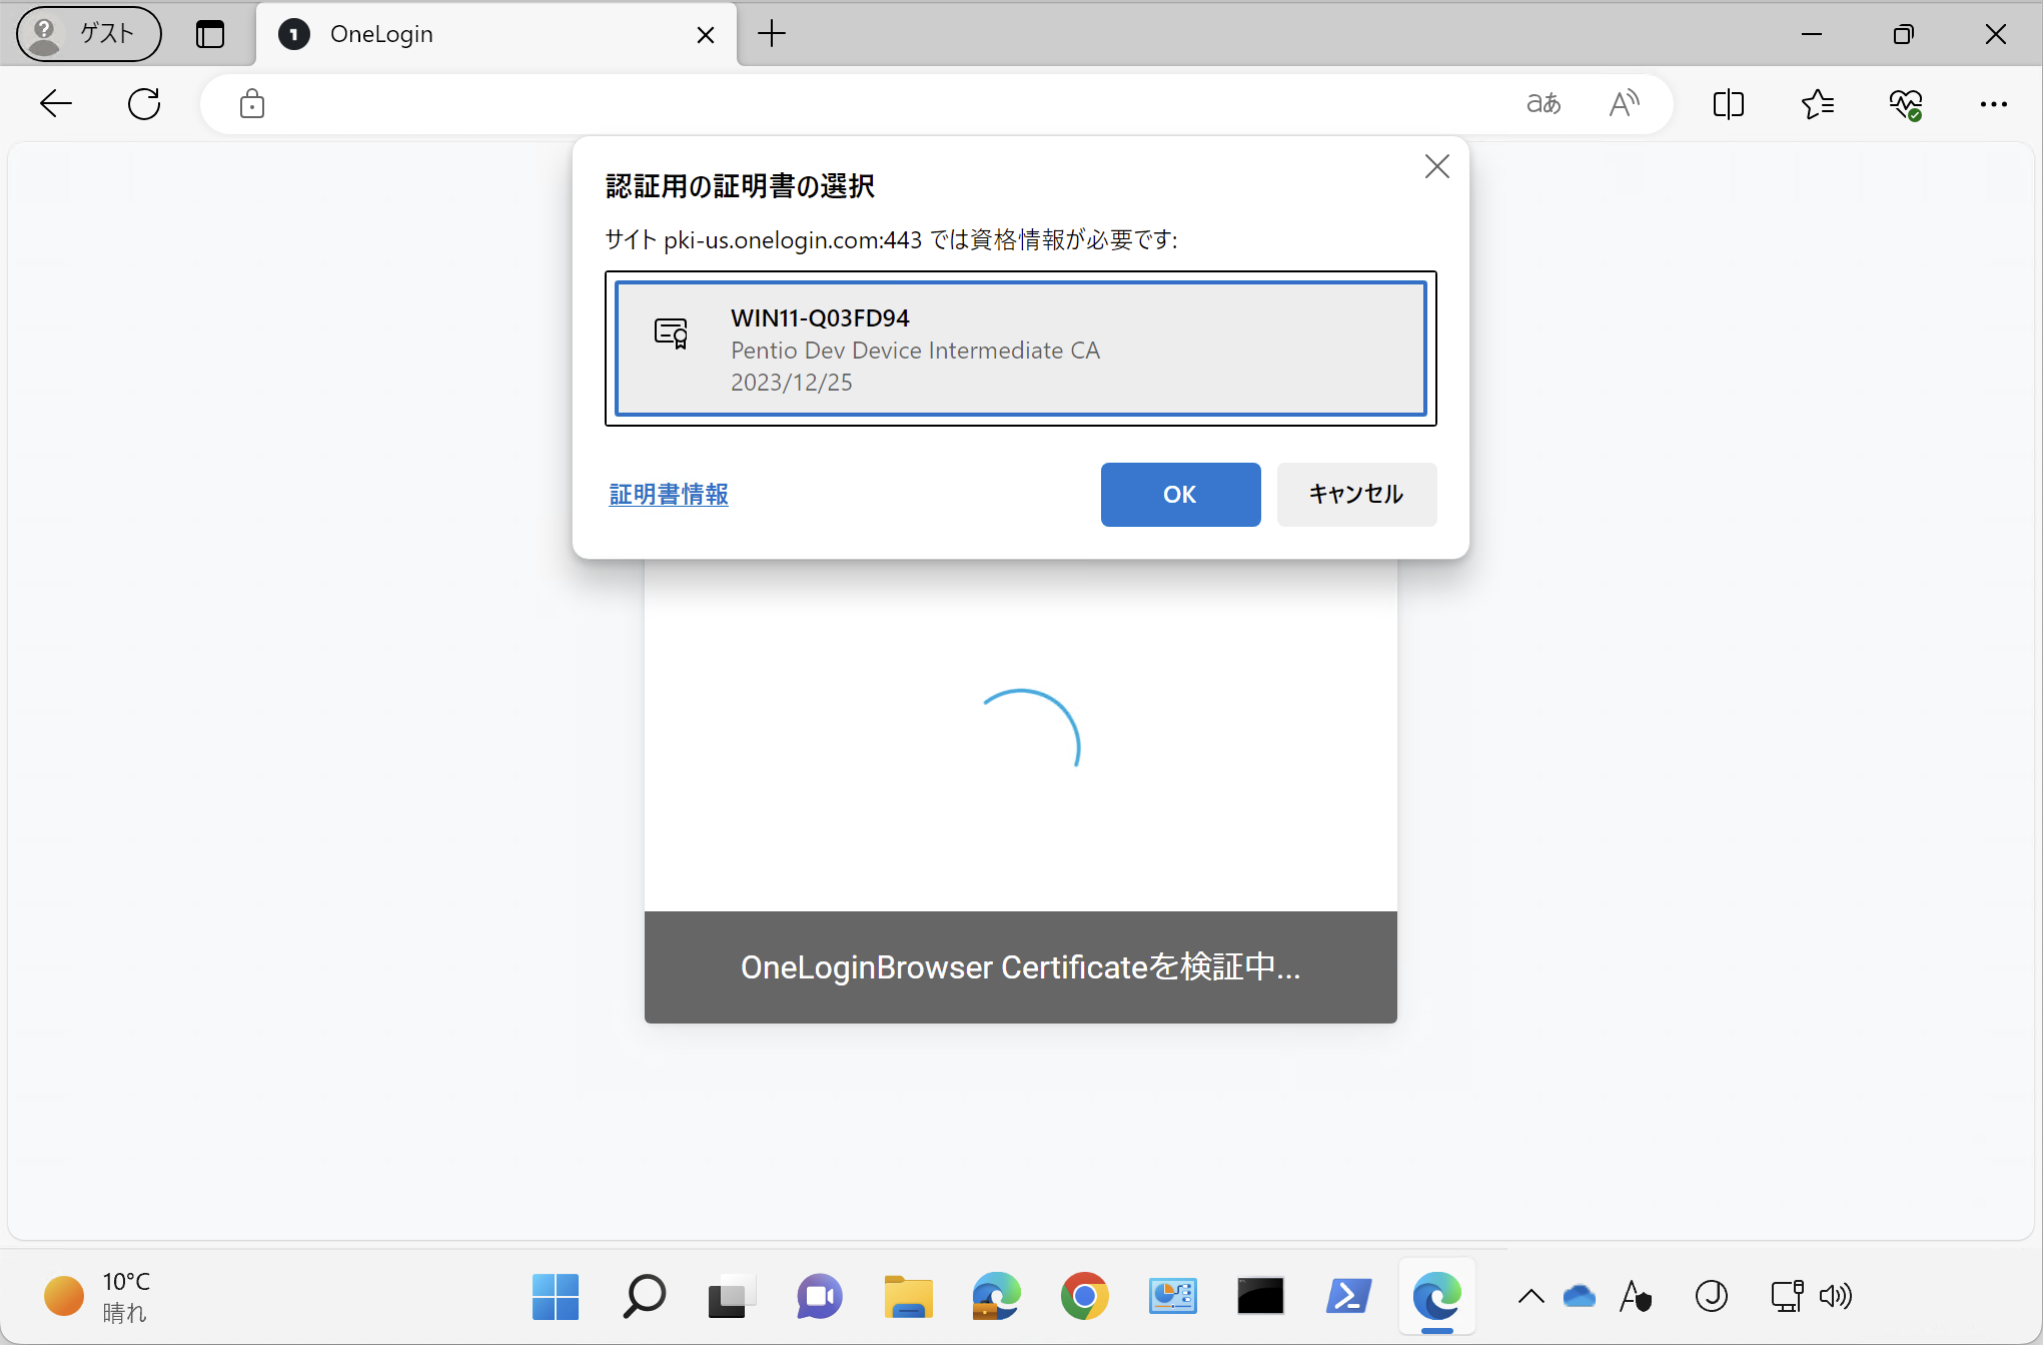Image resolution: width=2043 pixels, height=1345 pixels.
Task: Open the black terminal window icon
Action: pyautogui.click(x=1260, y=1296)
